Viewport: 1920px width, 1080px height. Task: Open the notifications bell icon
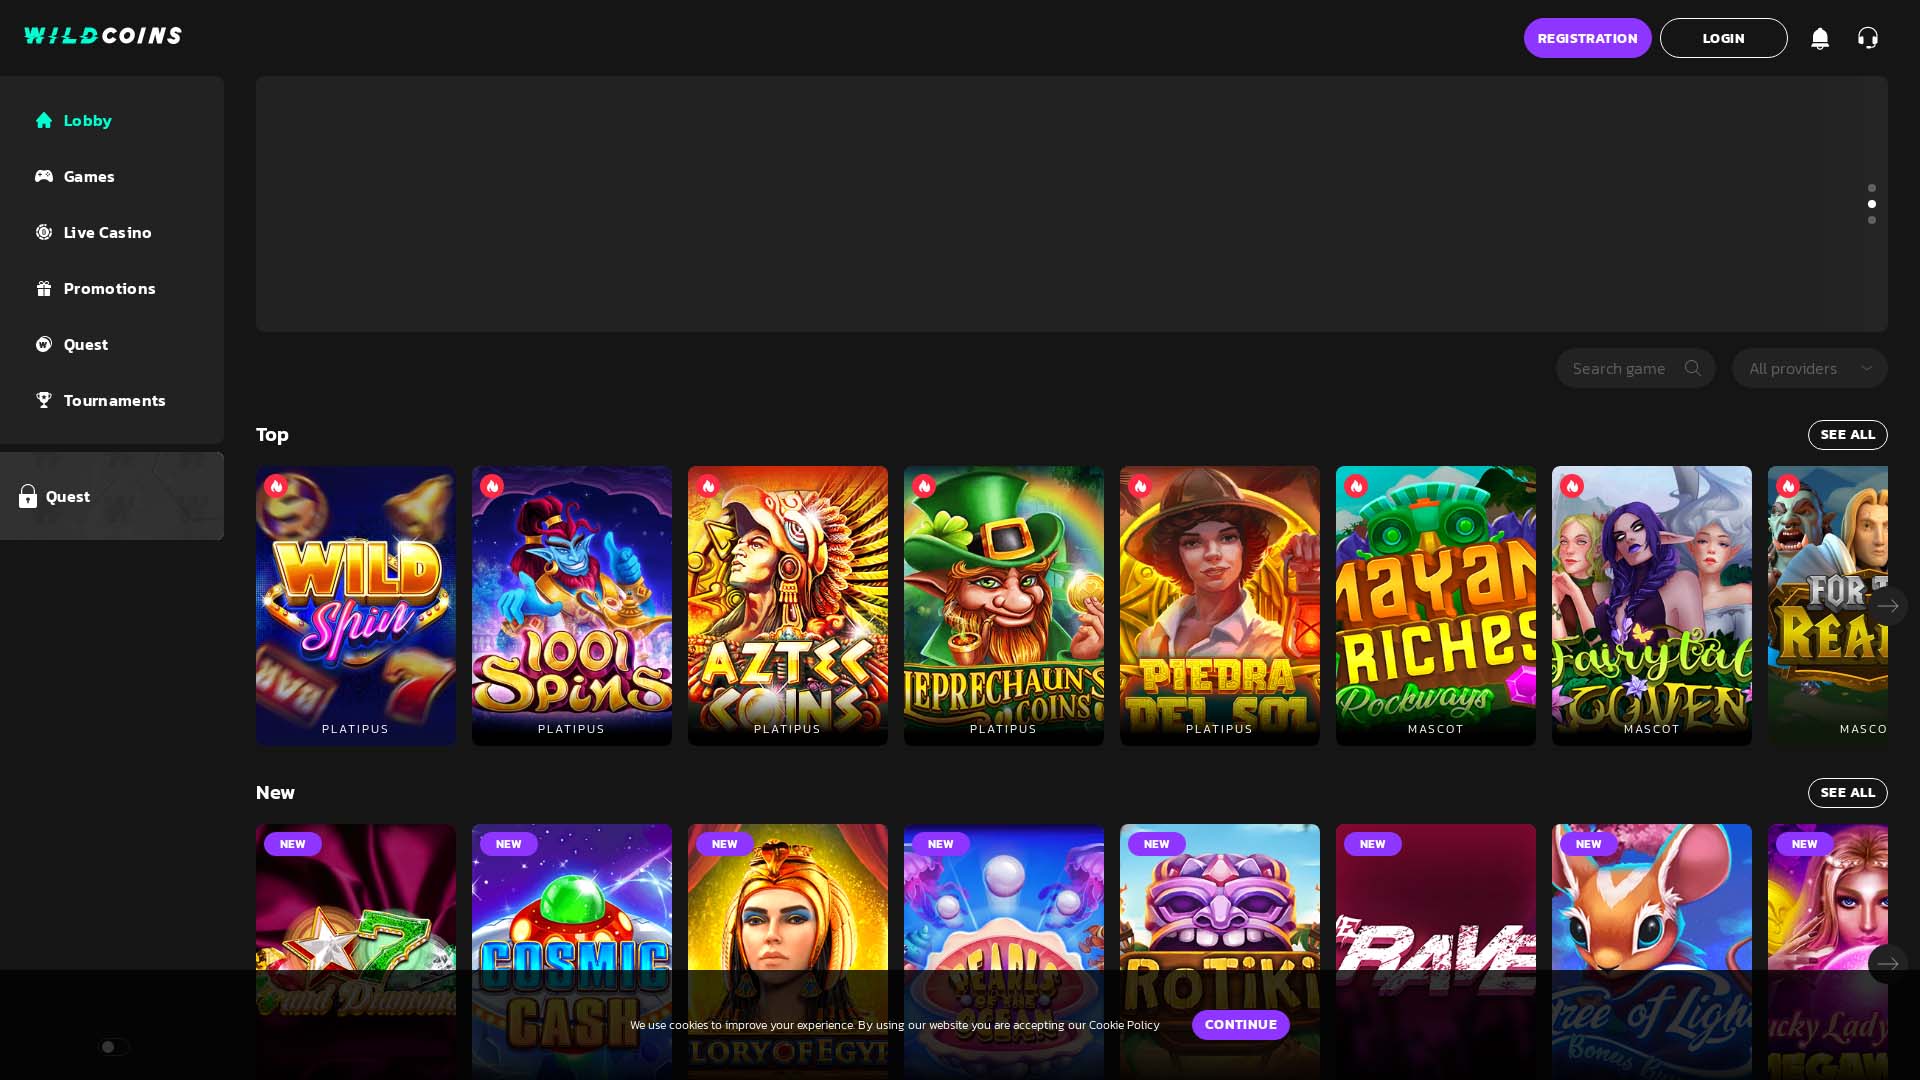click(1820, 38)
